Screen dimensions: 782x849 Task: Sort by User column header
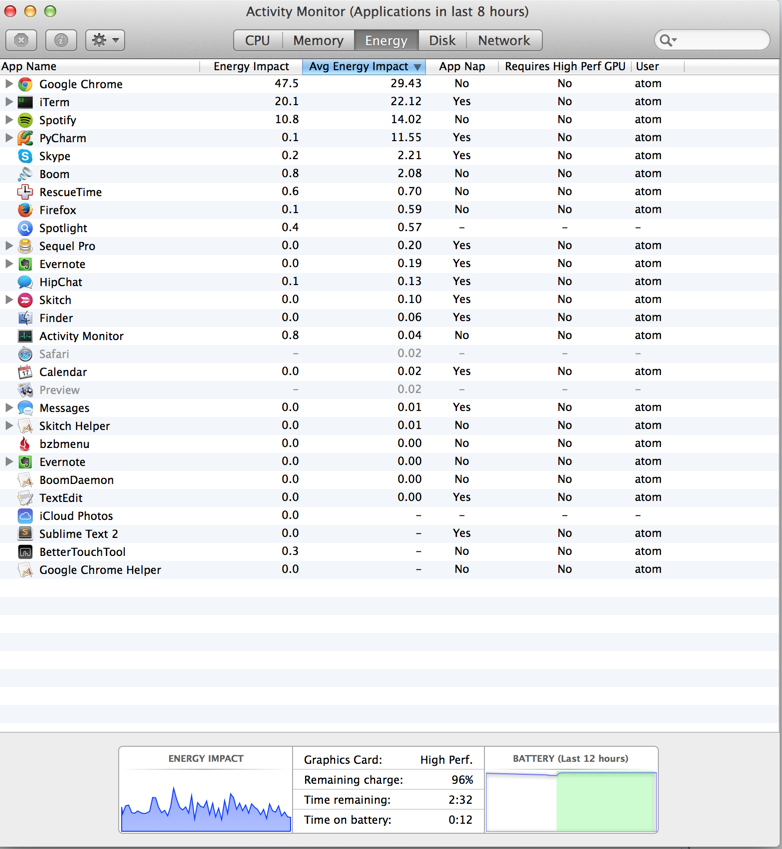point(658,66)
